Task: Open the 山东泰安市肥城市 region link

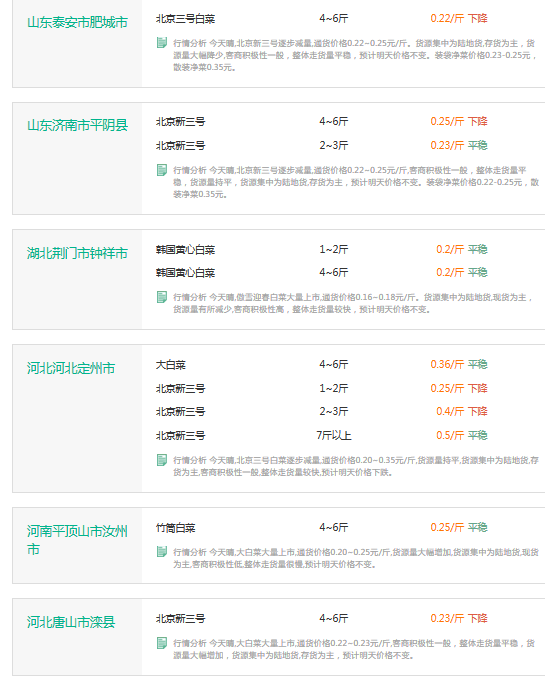Action: [77, 22]
